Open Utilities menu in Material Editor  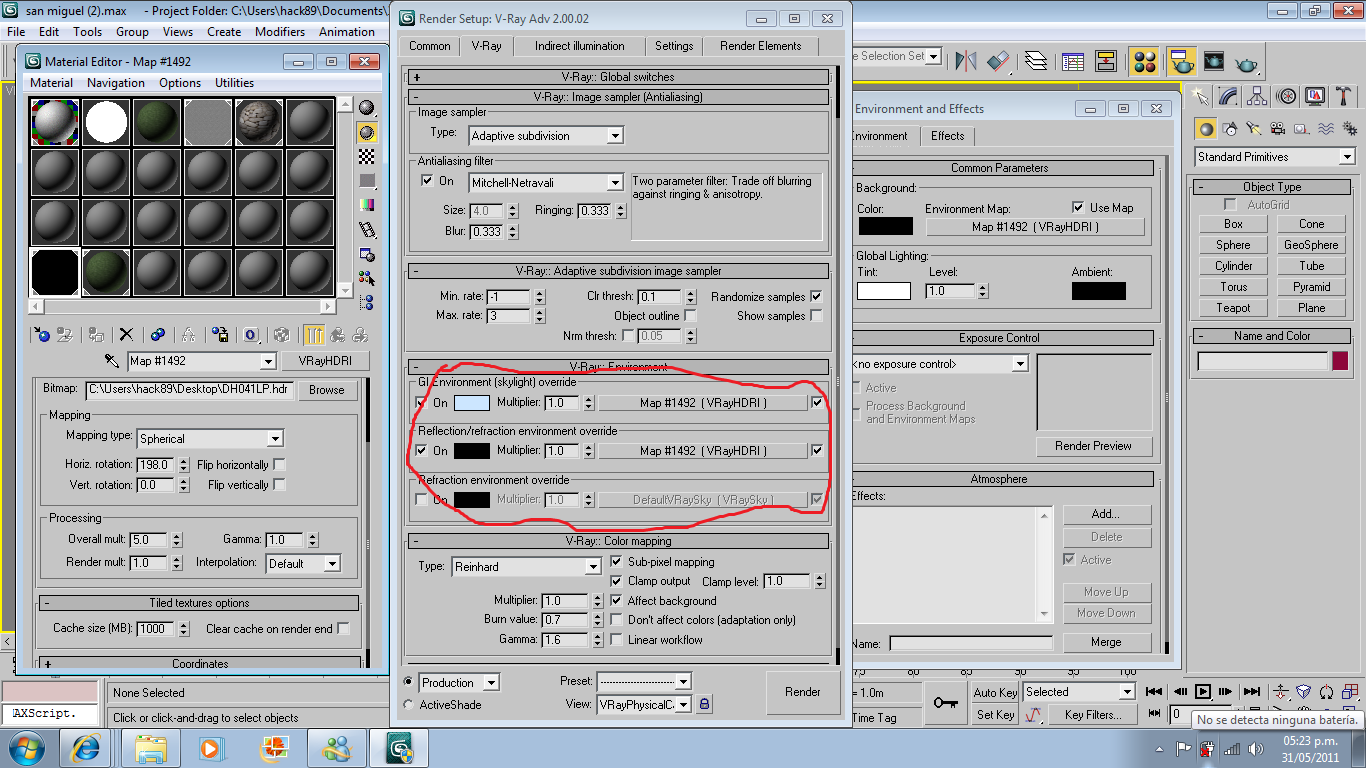pyautogui.click(x=235, y=83)
